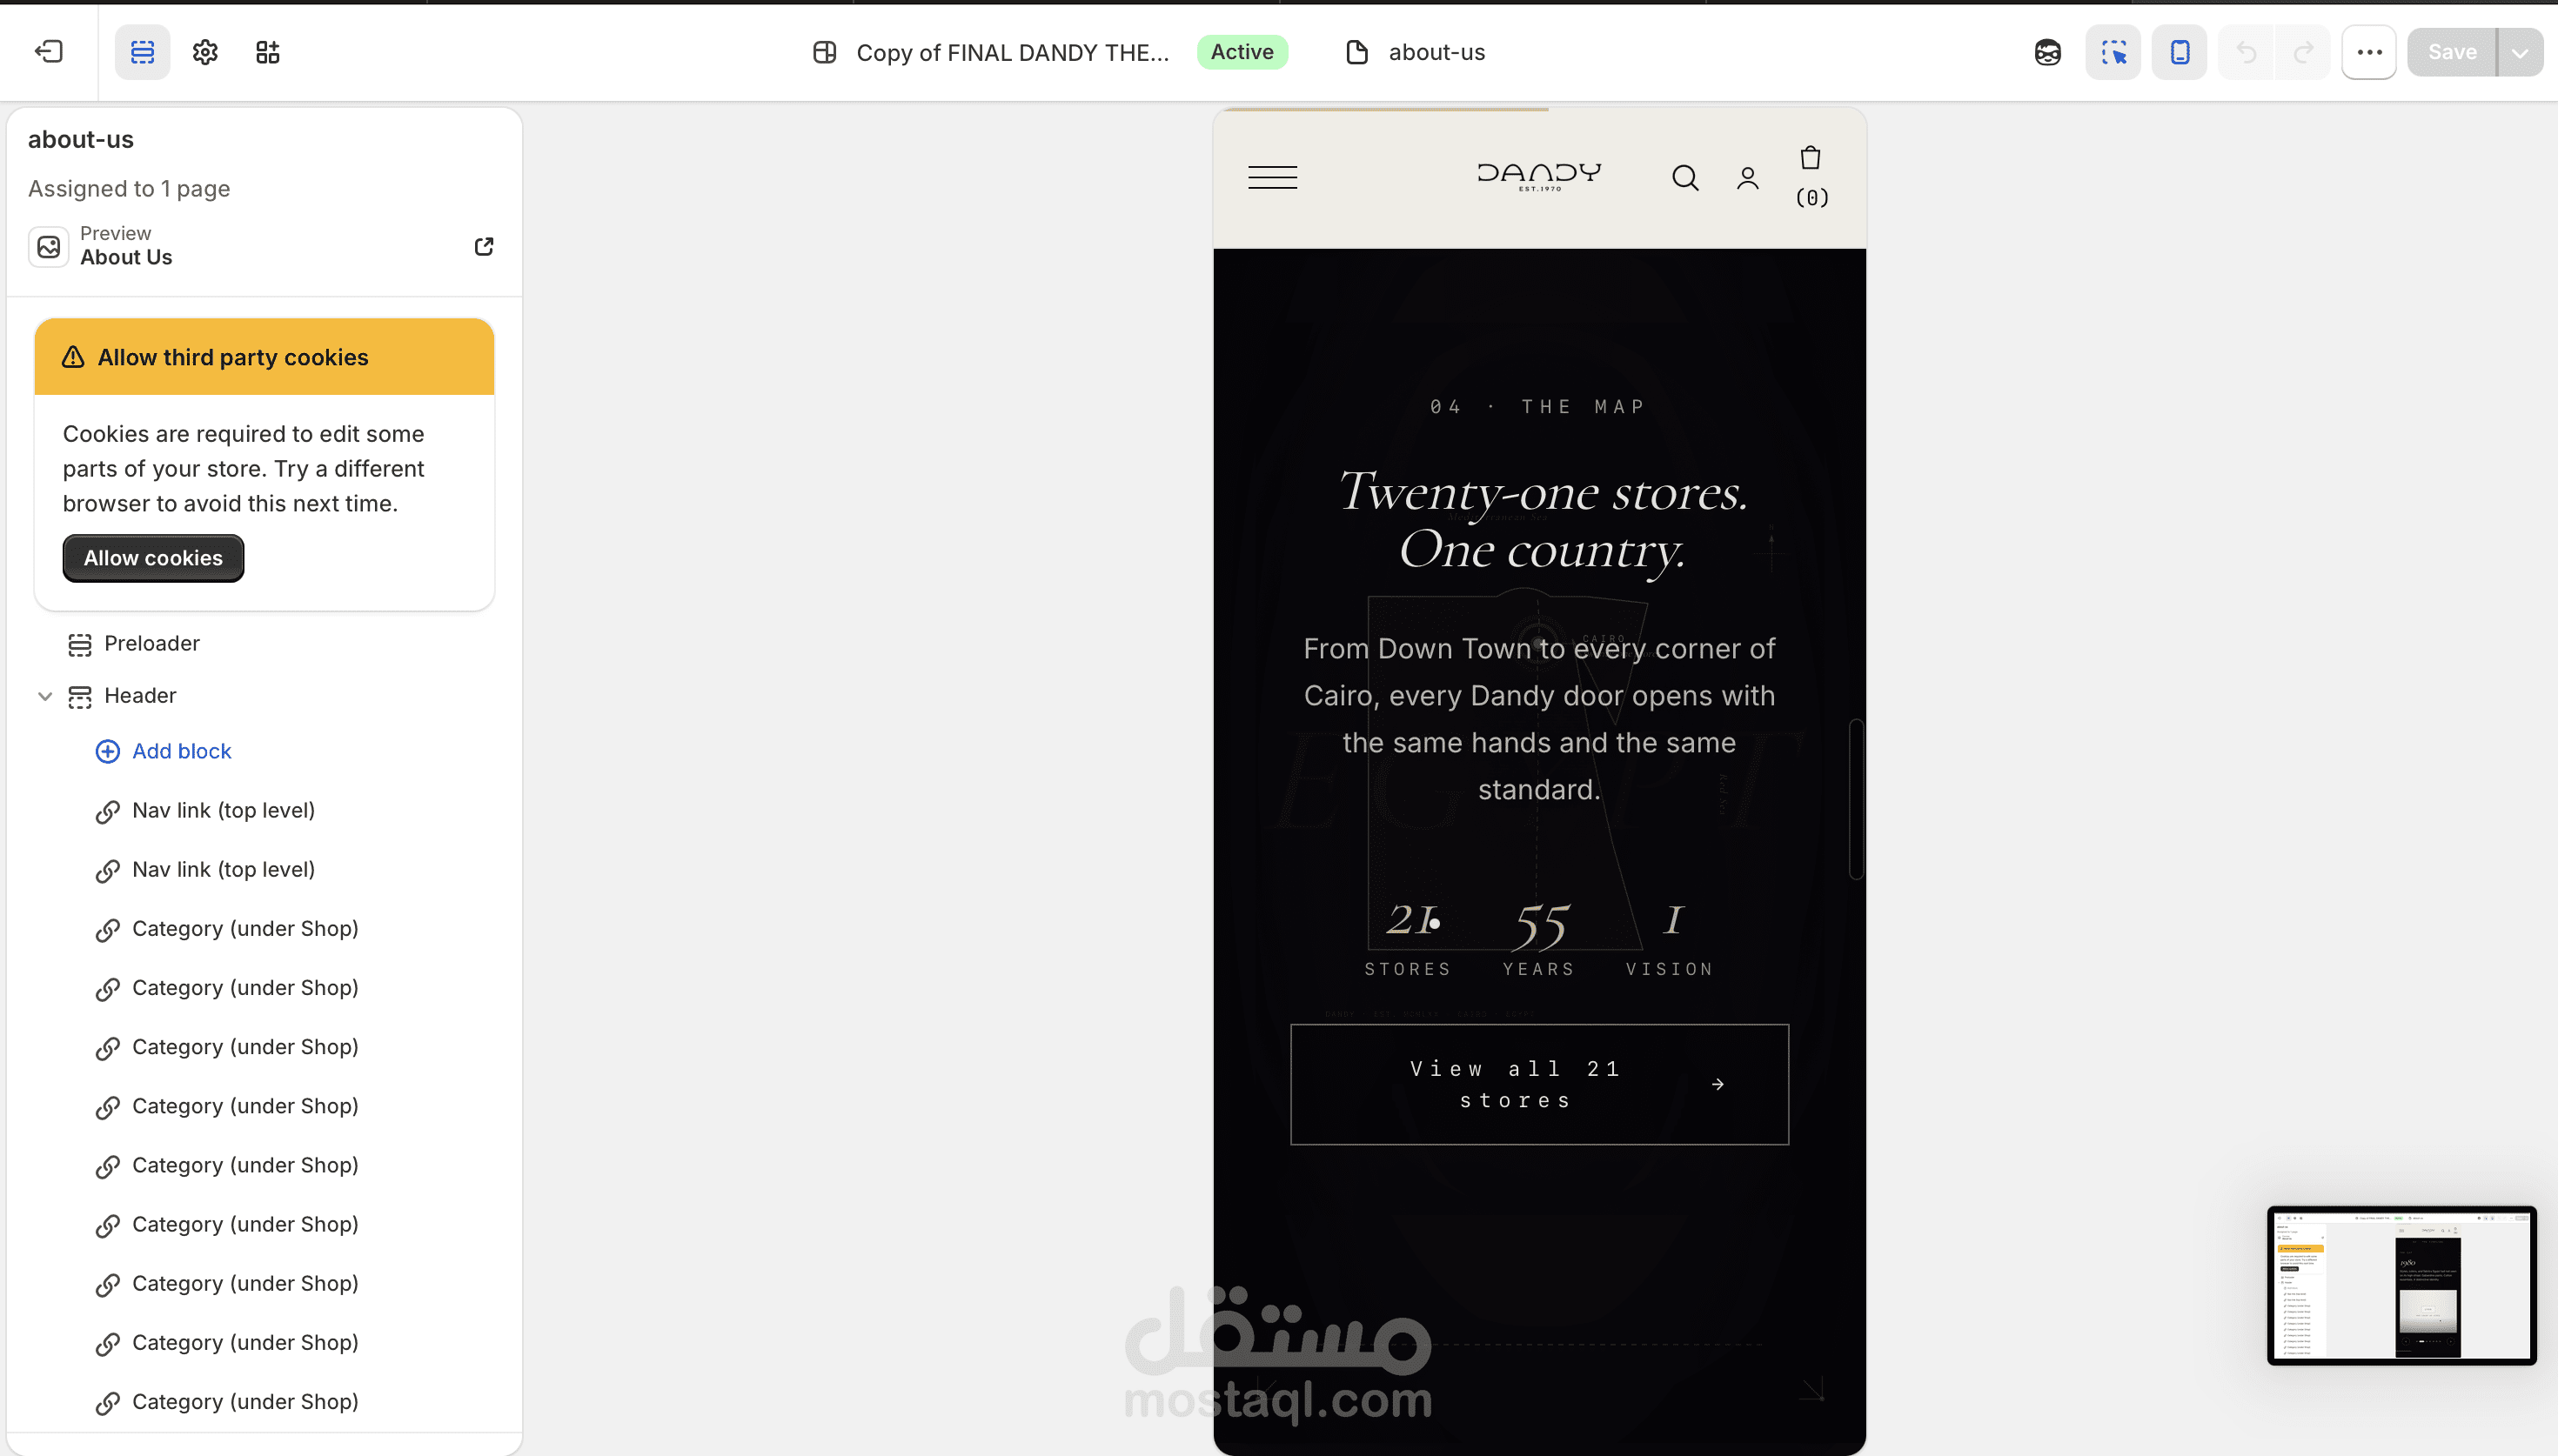Click the preview image icon
Image resolution: width=2558 pixels, height=1456 pixels.
[x=48, y=246]
